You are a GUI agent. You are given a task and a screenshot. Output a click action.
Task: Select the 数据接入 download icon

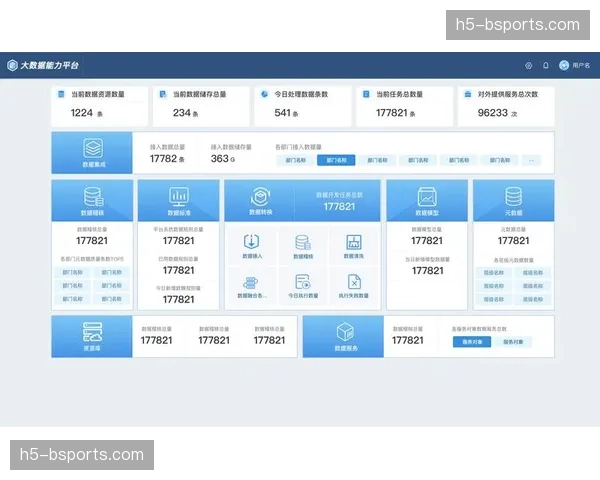(250, 244)
